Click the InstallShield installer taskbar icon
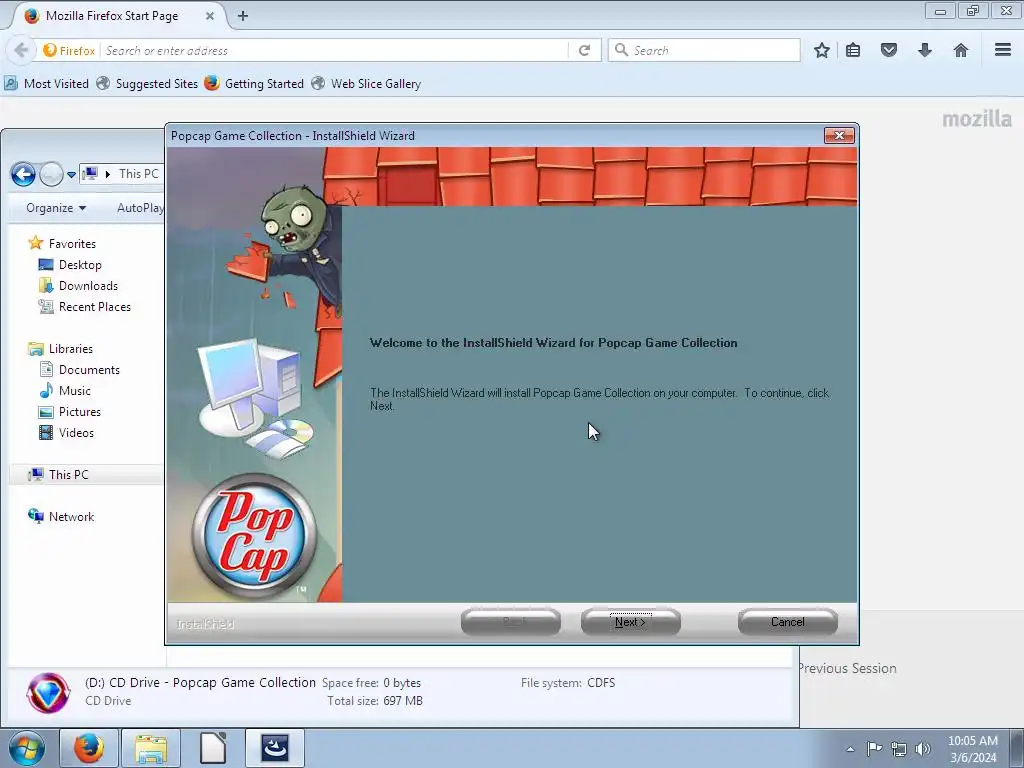 [x=275, y=748]
